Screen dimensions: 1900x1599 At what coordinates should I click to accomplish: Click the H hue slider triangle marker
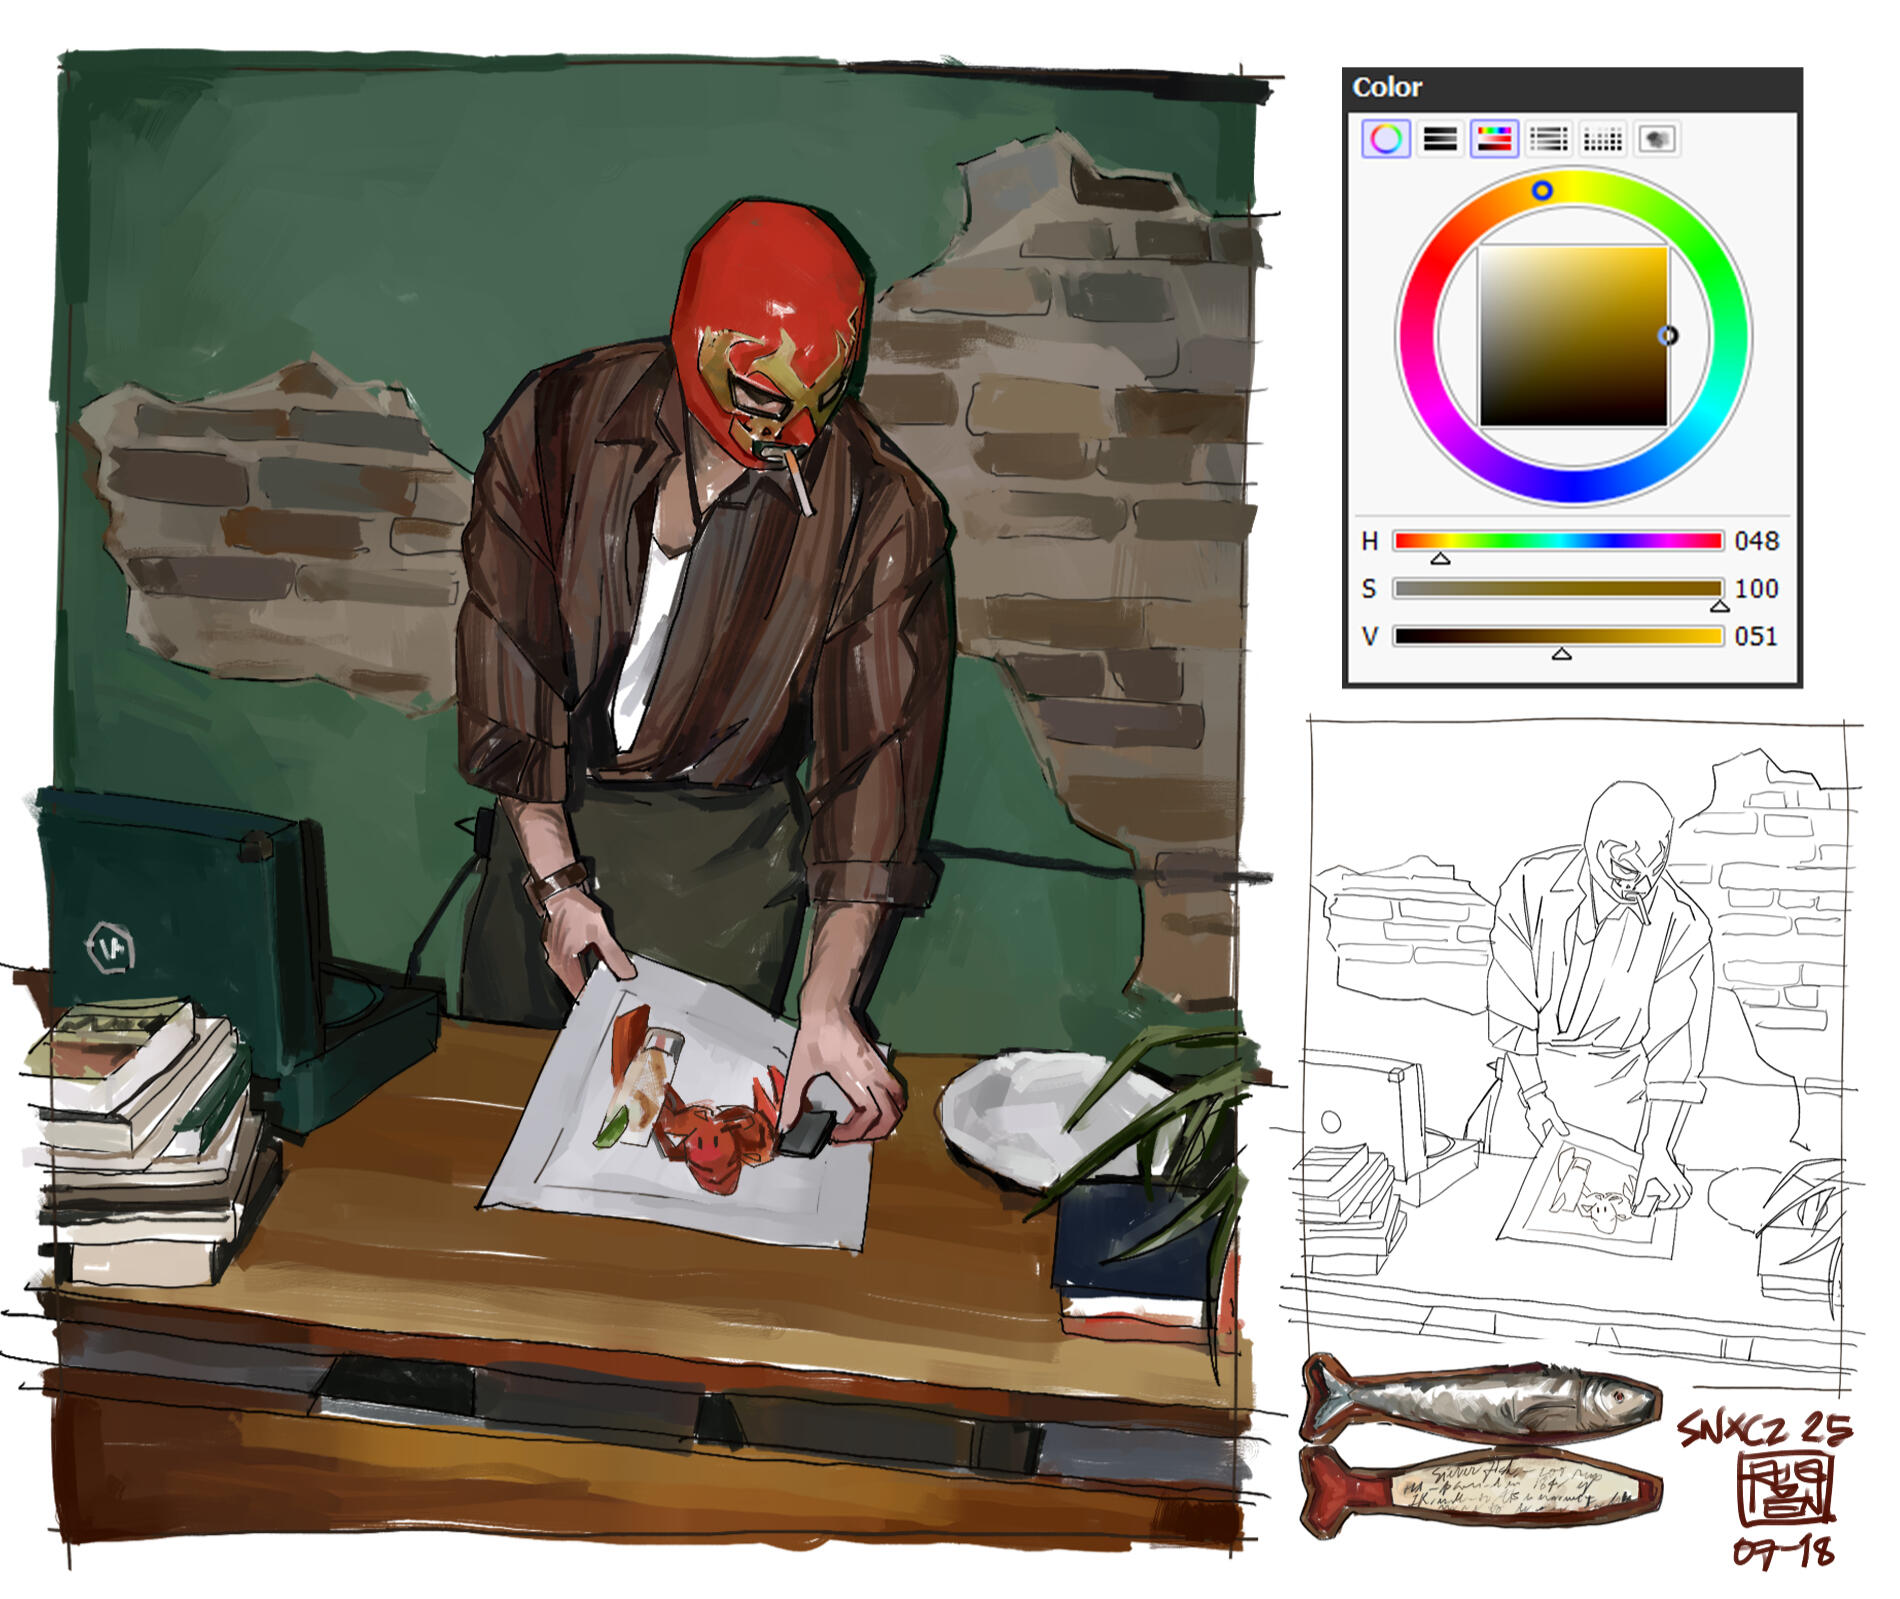[1440, 559]
